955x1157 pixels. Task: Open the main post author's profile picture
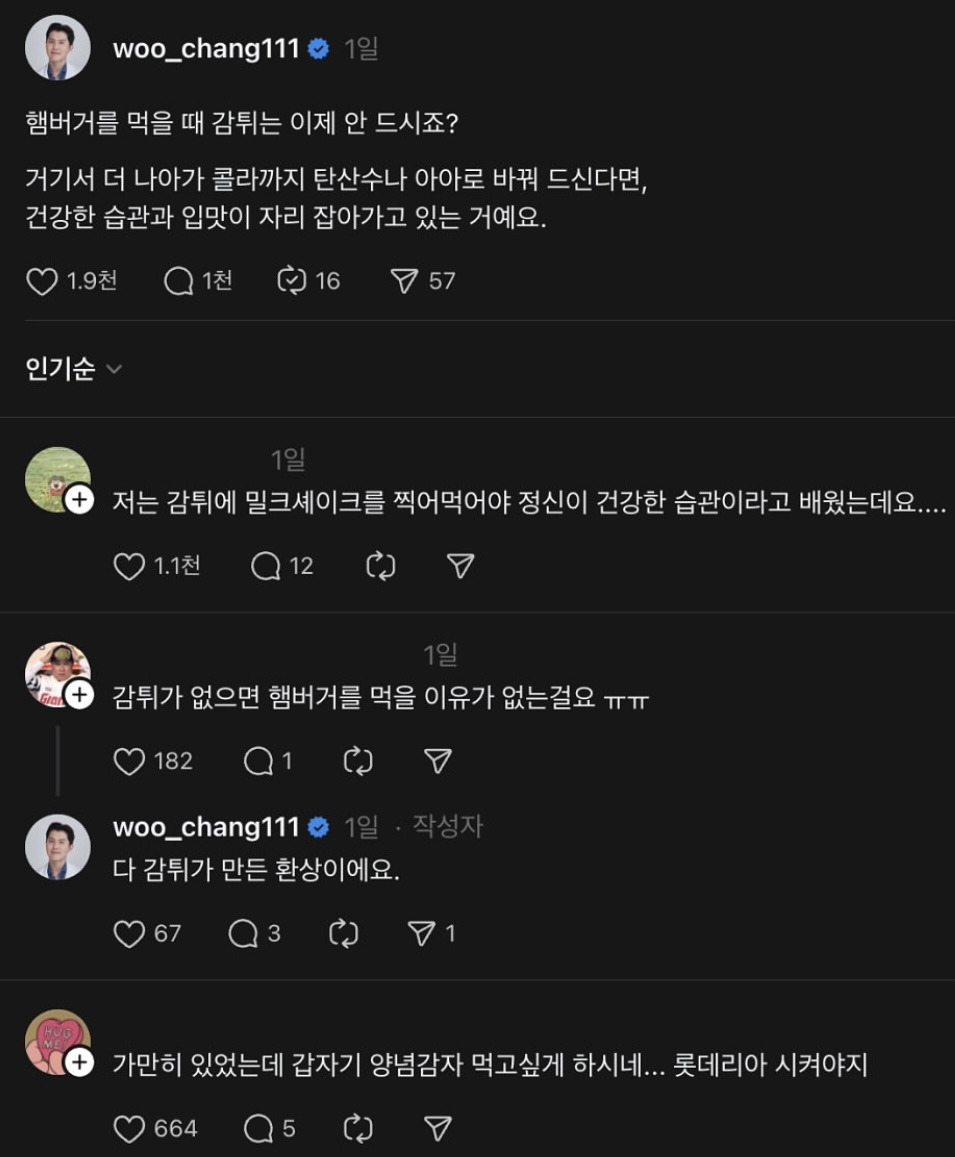point(57,48)
